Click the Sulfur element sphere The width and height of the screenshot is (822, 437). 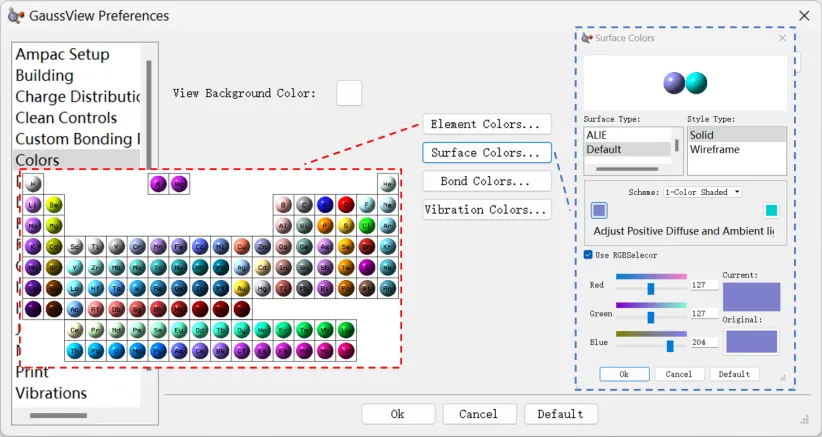click(x=345, y=226)
